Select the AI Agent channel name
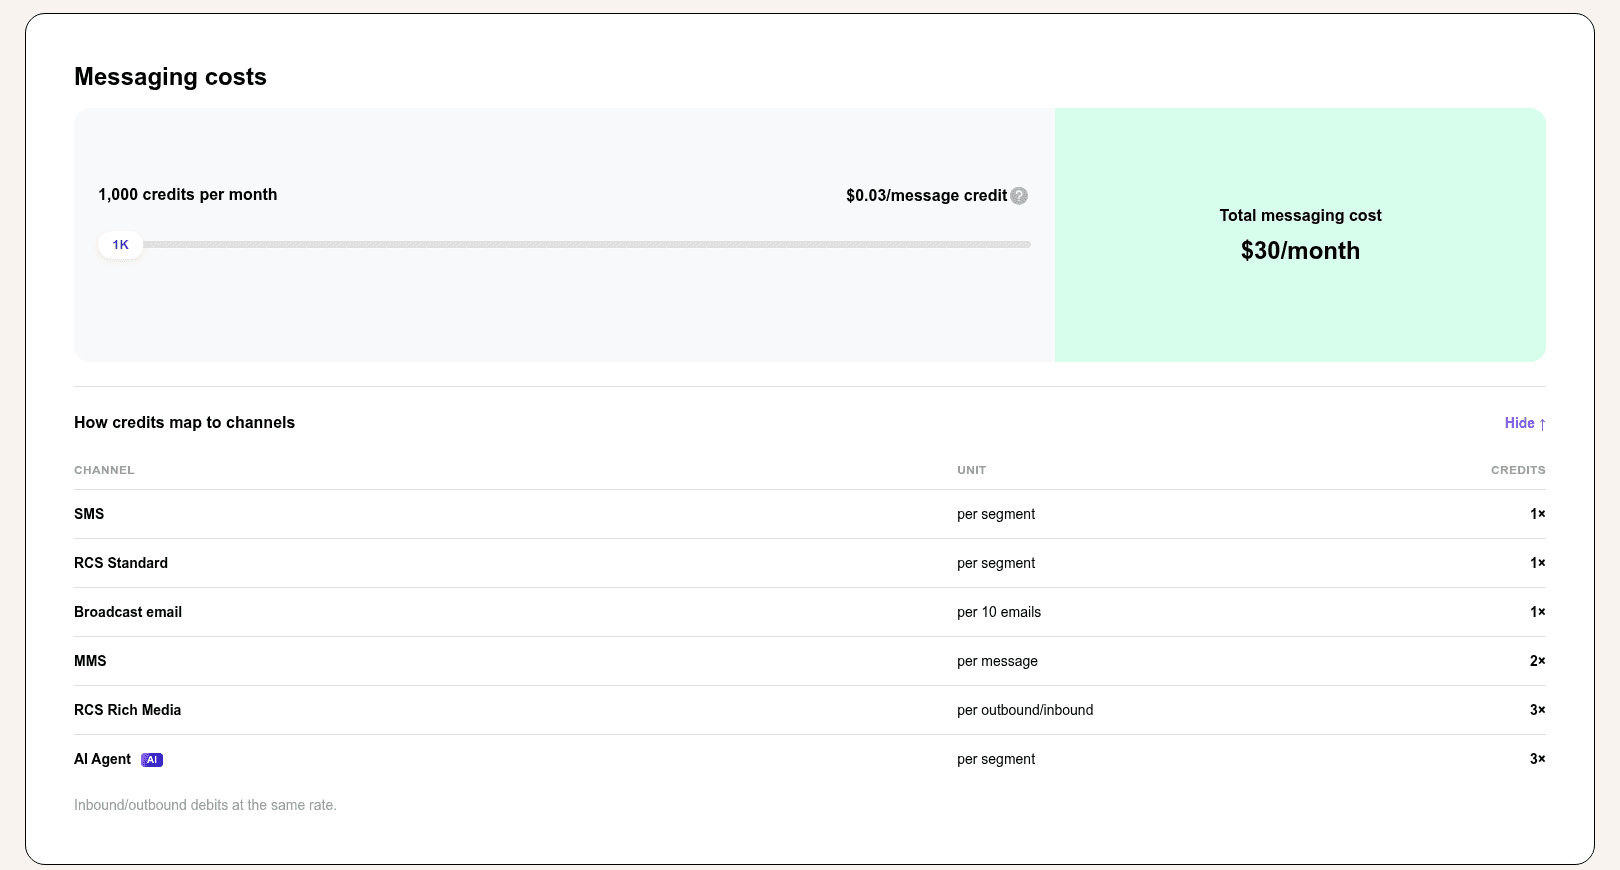Image resolution: width=1620 pixels, height=870 pixels. [102, 759]
